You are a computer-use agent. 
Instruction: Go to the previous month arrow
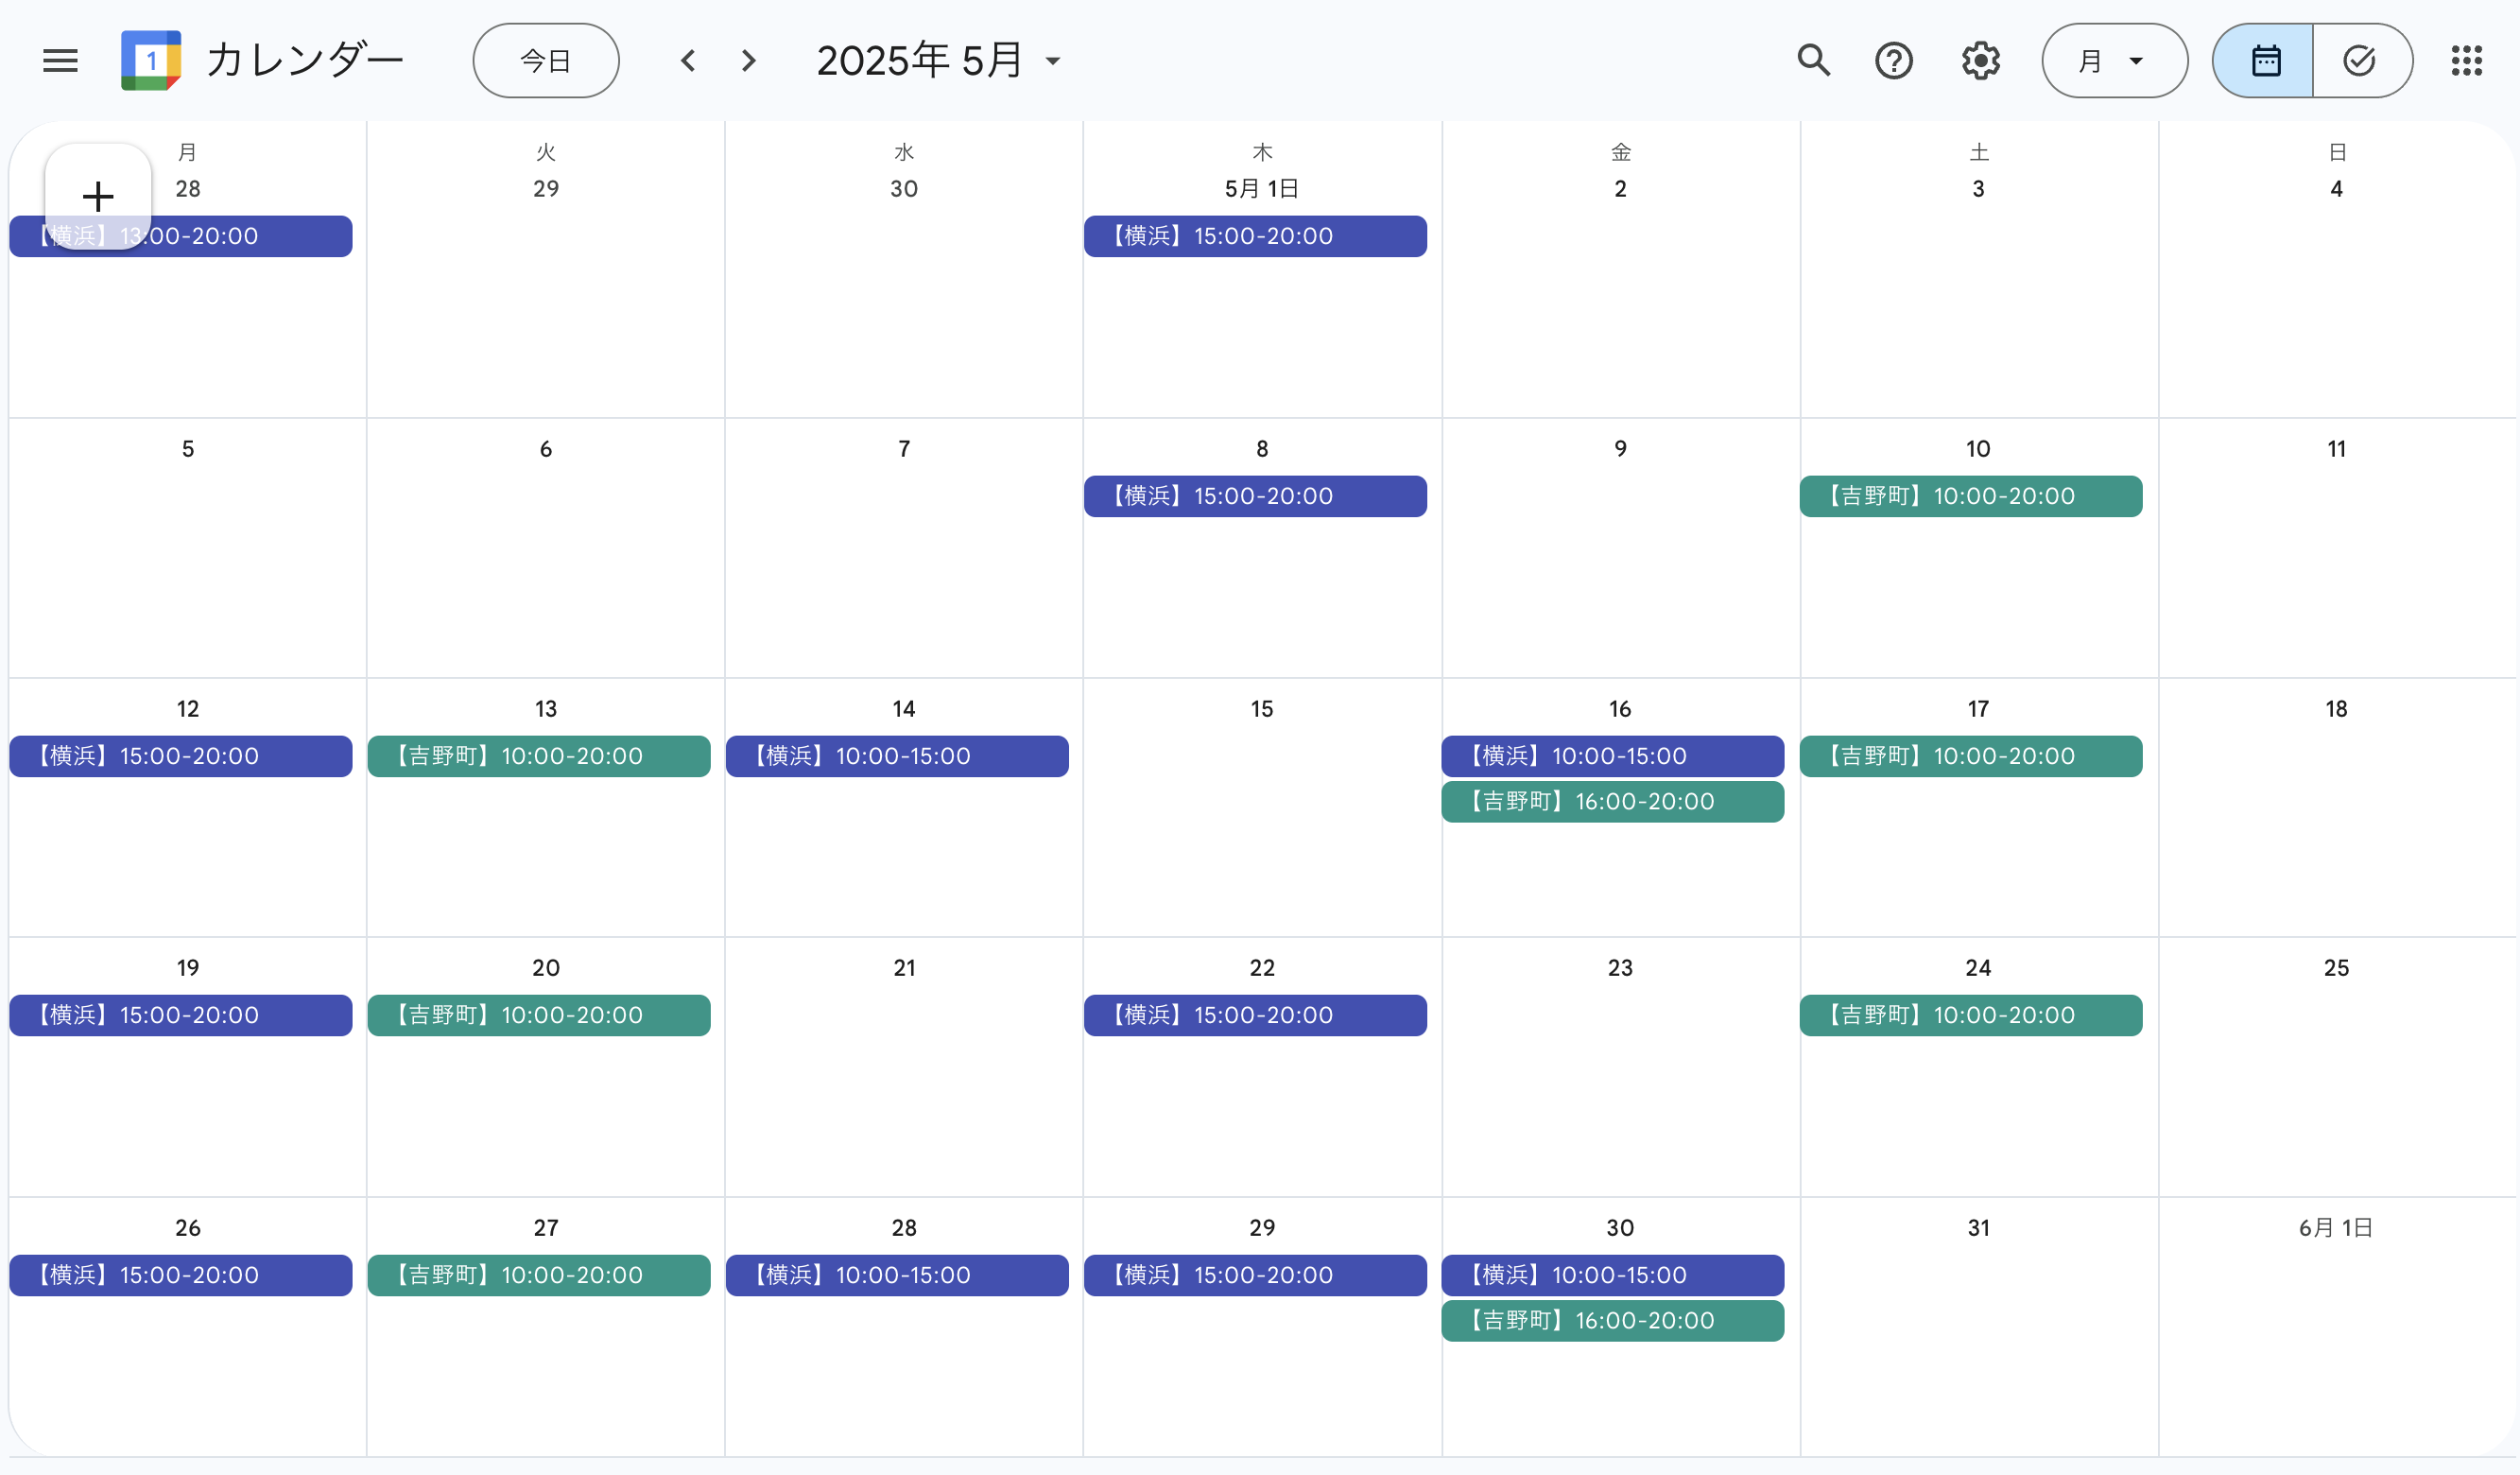(688, 61)
